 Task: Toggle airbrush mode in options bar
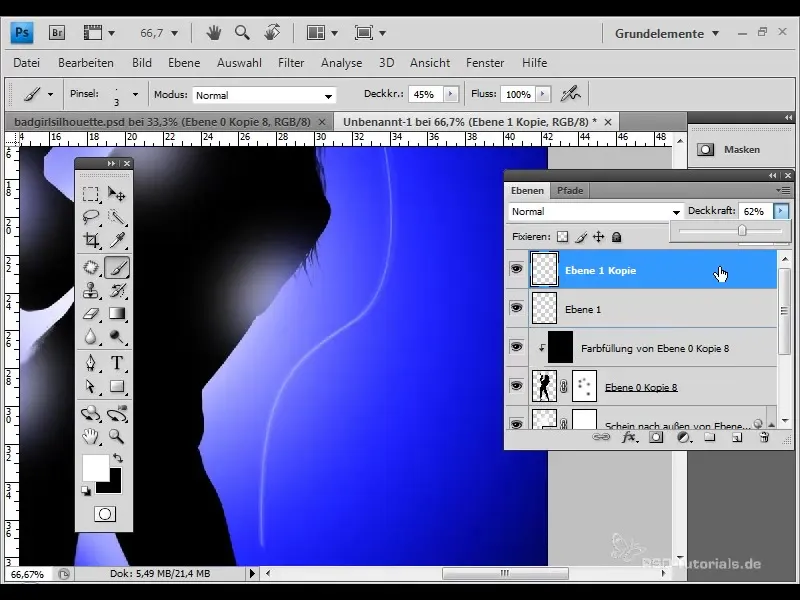click(x=570, y=94)
